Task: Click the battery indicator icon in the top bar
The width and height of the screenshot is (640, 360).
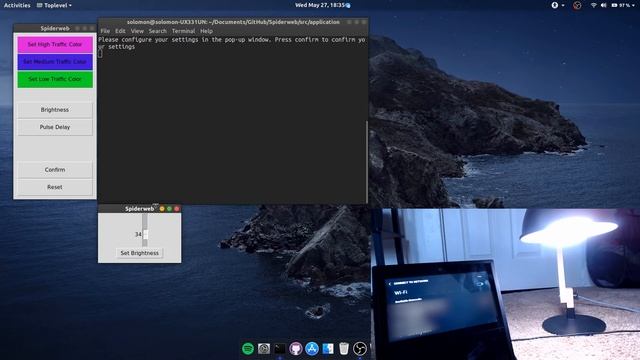Action: tap(614, 5)
